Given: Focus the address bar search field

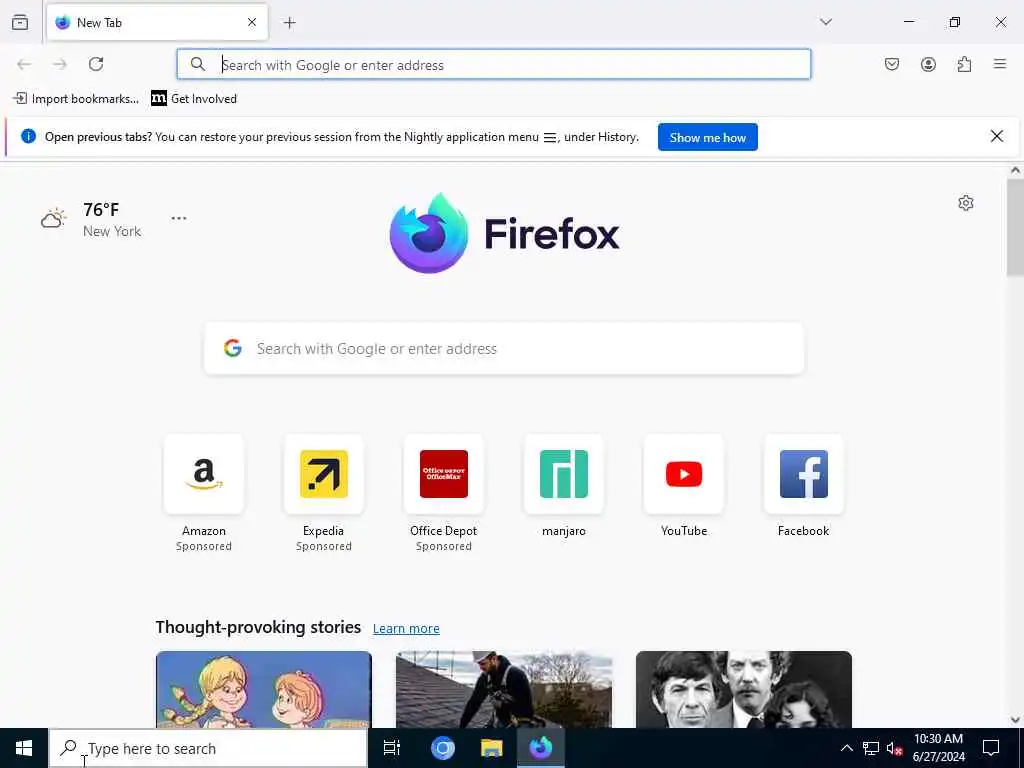Looking at the screenshot, I should [494, 64].
